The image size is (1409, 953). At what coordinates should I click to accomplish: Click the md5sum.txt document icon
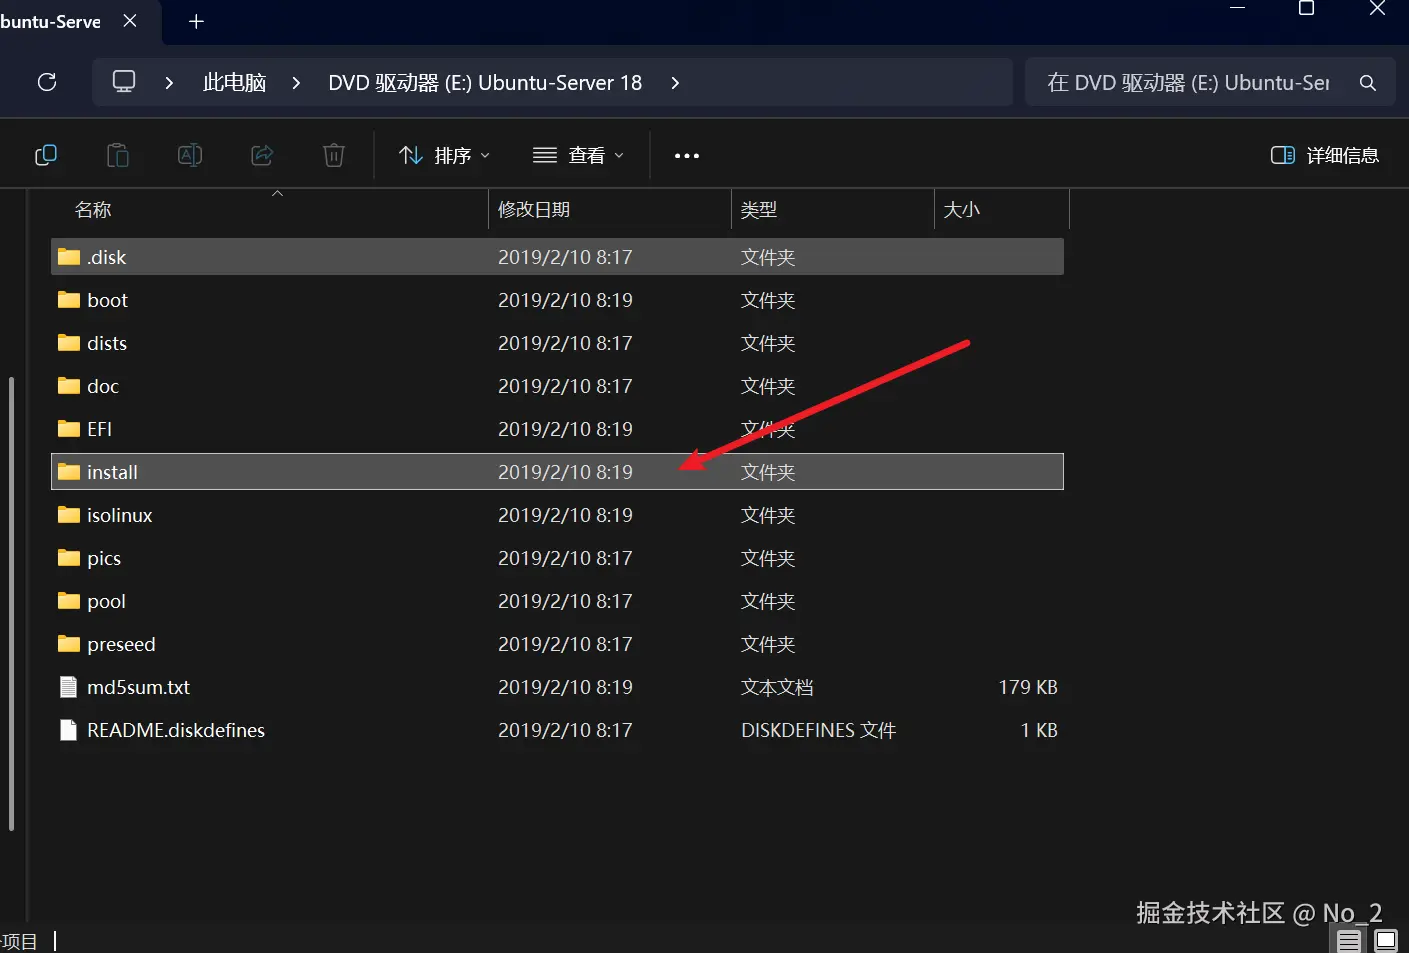[68, 687]
